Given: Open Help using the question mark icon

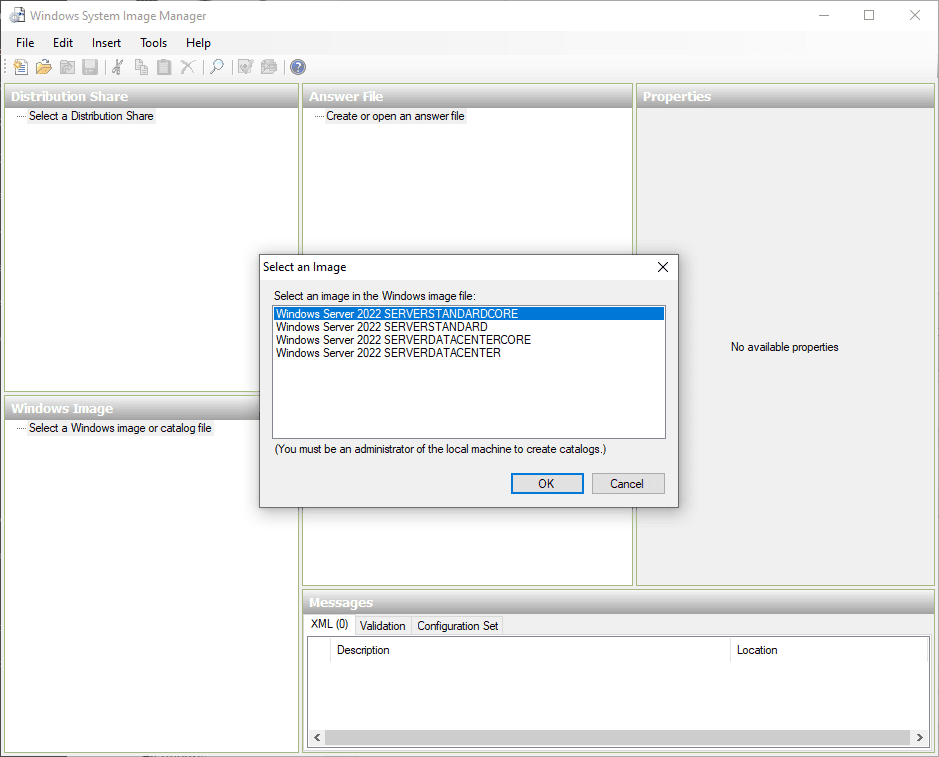Looking at the screenshot, I should click(297, 67).
